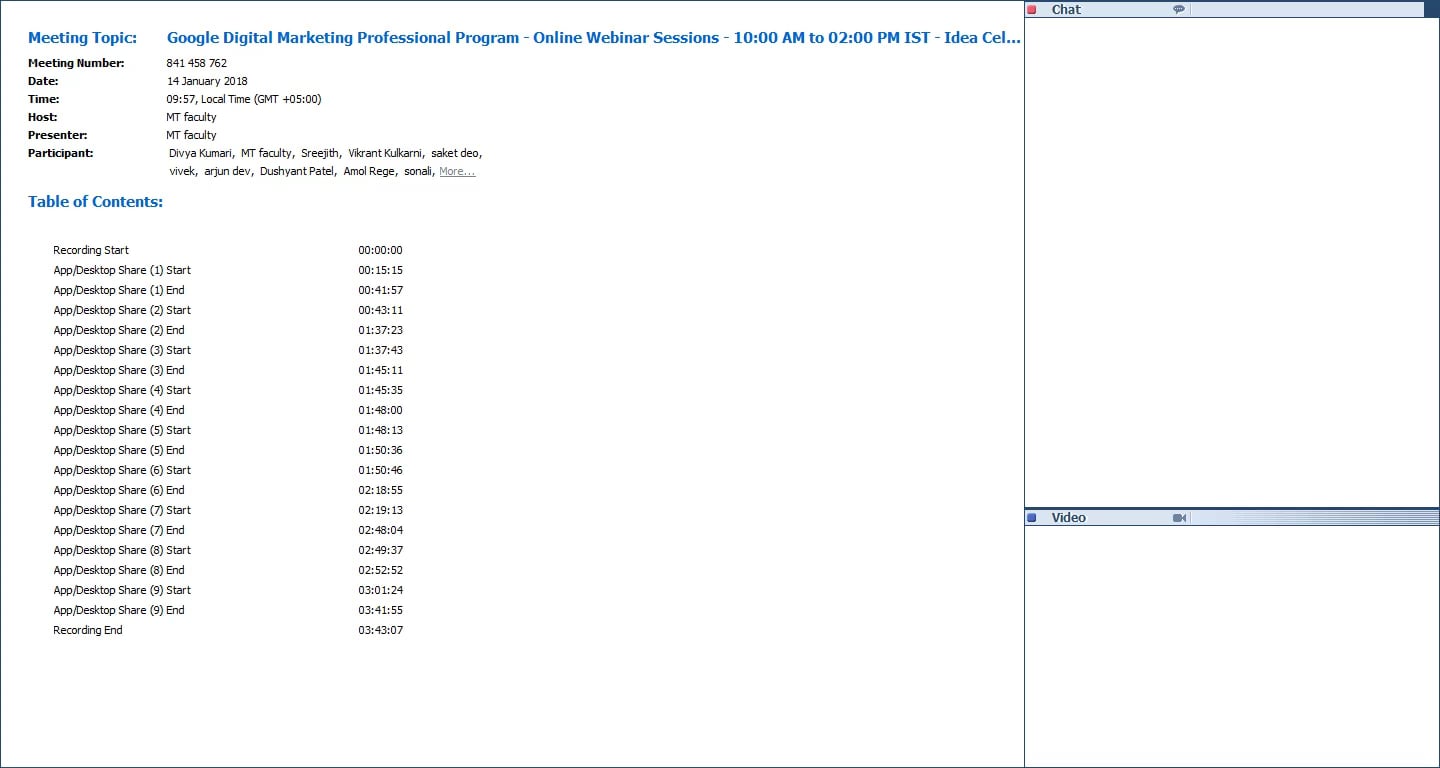This screenshot has height=768, width=1440.
Task: Select App/Desktop Share (1) Start entry
Action: [x=122, y=271]
